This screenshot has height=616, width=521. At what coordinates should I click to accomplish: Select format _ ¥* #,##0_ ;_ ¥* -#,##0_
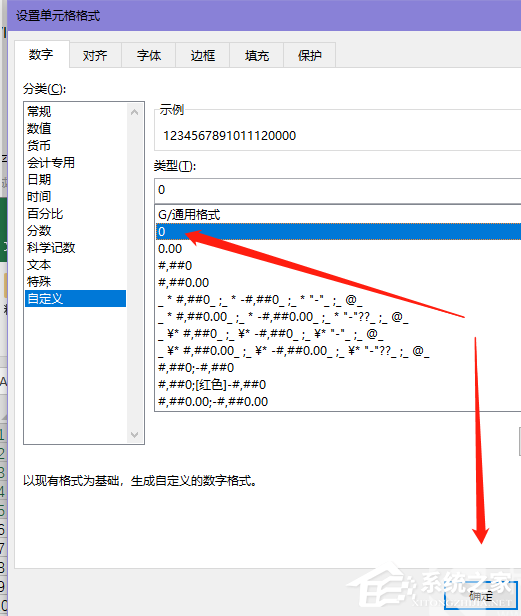338,334
